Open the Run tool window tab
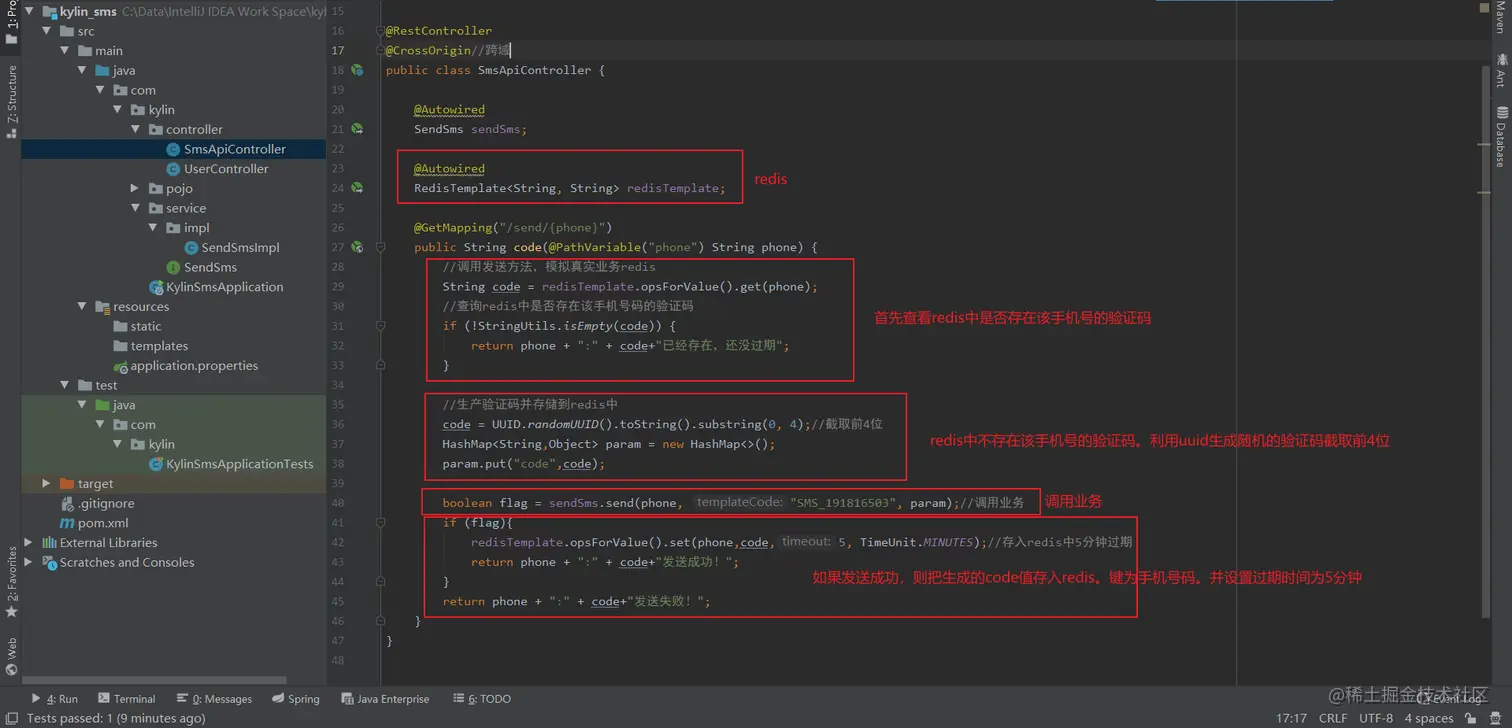The width and height of the screenshot is (1512, 728). (55, 699)
